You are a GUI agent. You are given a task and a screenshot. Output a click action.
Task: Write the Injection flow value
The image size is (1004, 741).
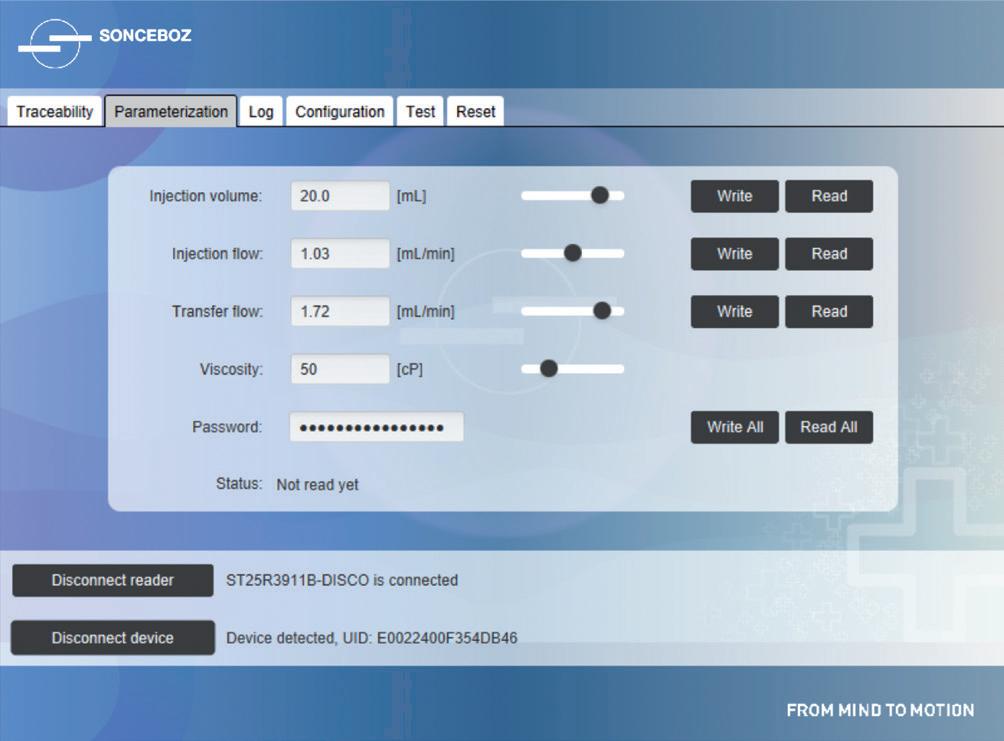coord(734,254)
